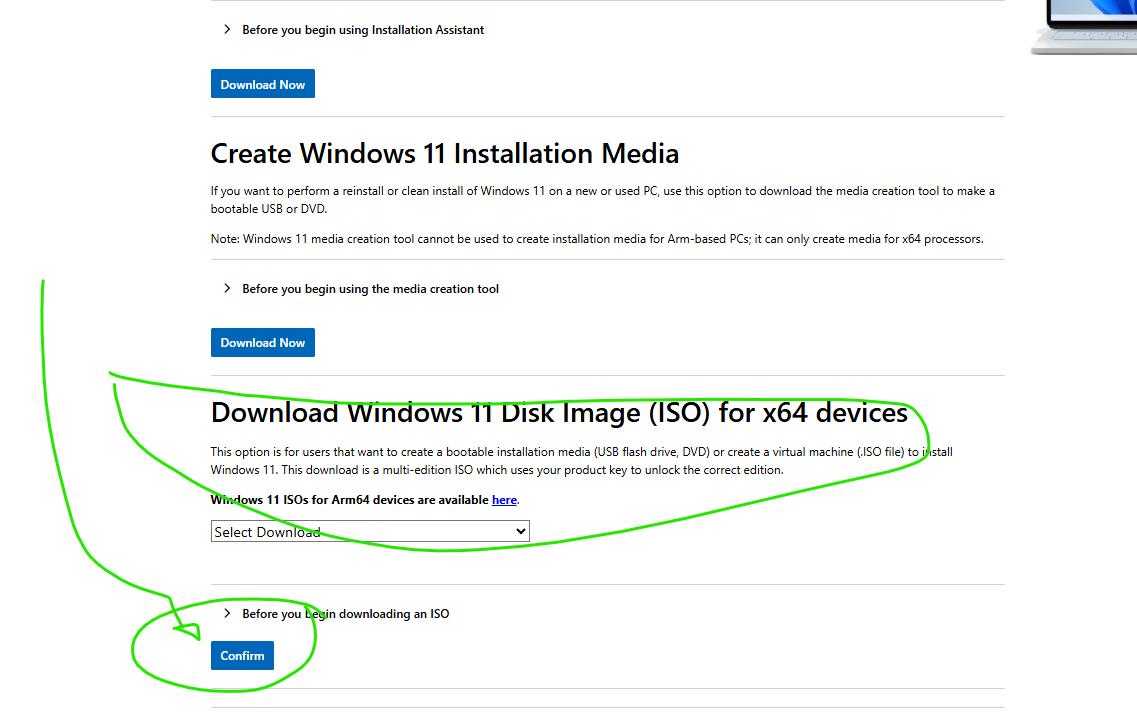Open the 'here' link for Arm64 ISOs
Screen dimensions: 1137x717
(504, 500)
